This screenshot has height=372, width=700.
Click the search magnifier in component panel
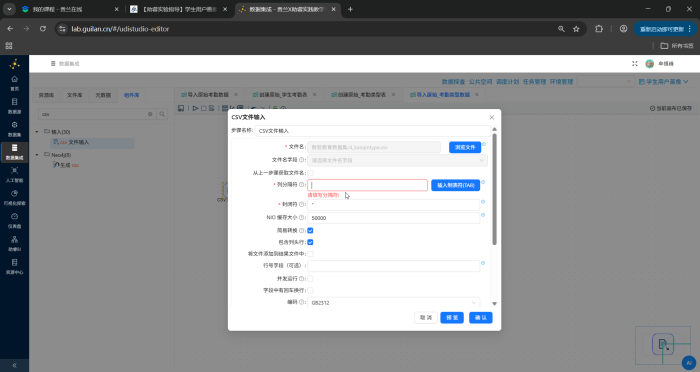tap(162, 114)
